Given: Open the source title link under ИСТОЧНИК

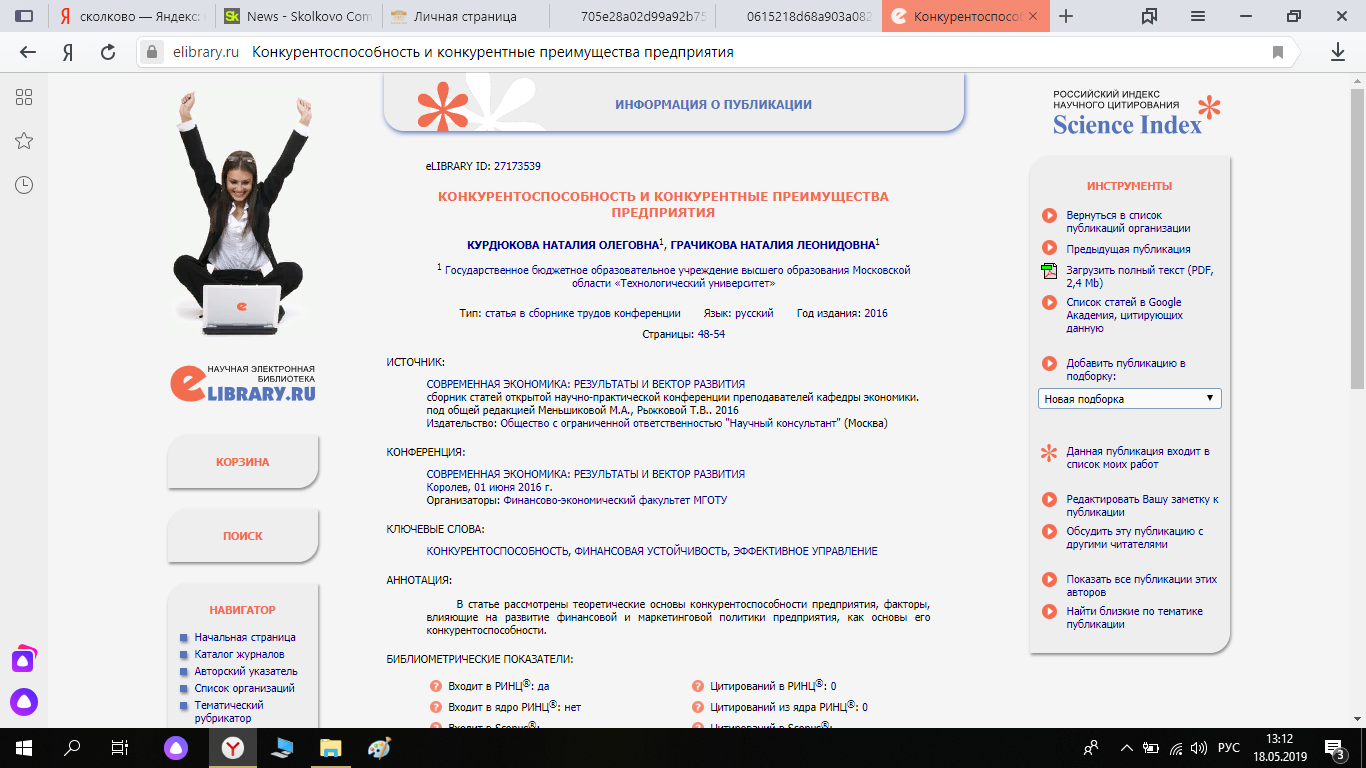Looking at the screenshot, I should pyautogui.click(x=586, y=384).
